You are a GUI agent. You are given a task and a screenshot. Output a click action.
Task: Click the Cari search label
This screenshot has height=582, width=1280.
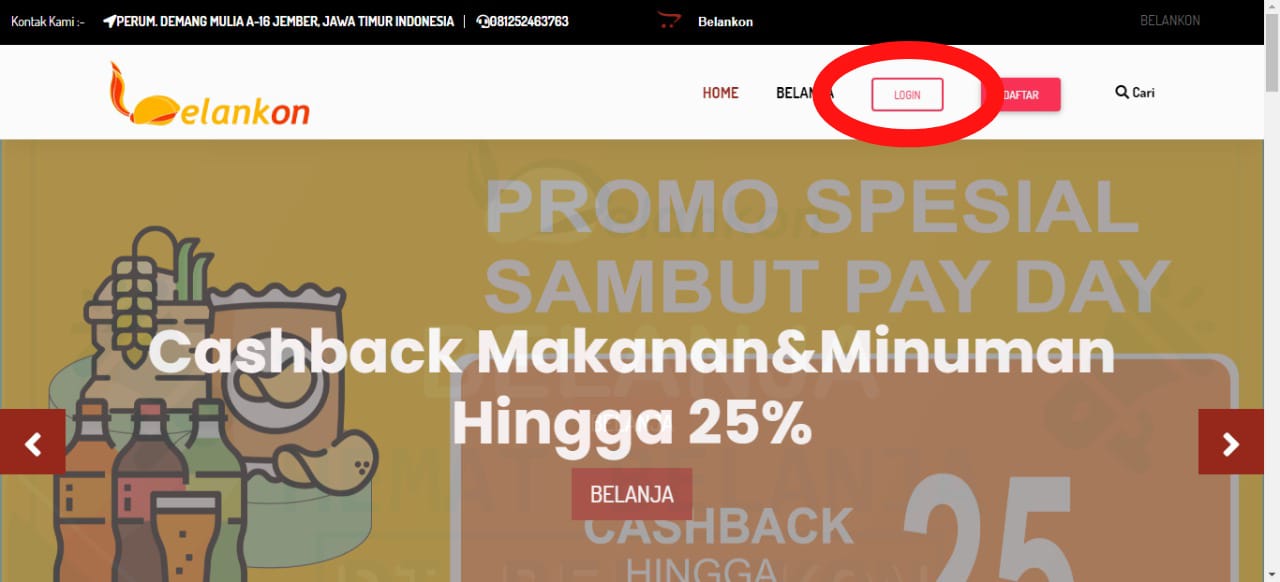click(1143, 92)
